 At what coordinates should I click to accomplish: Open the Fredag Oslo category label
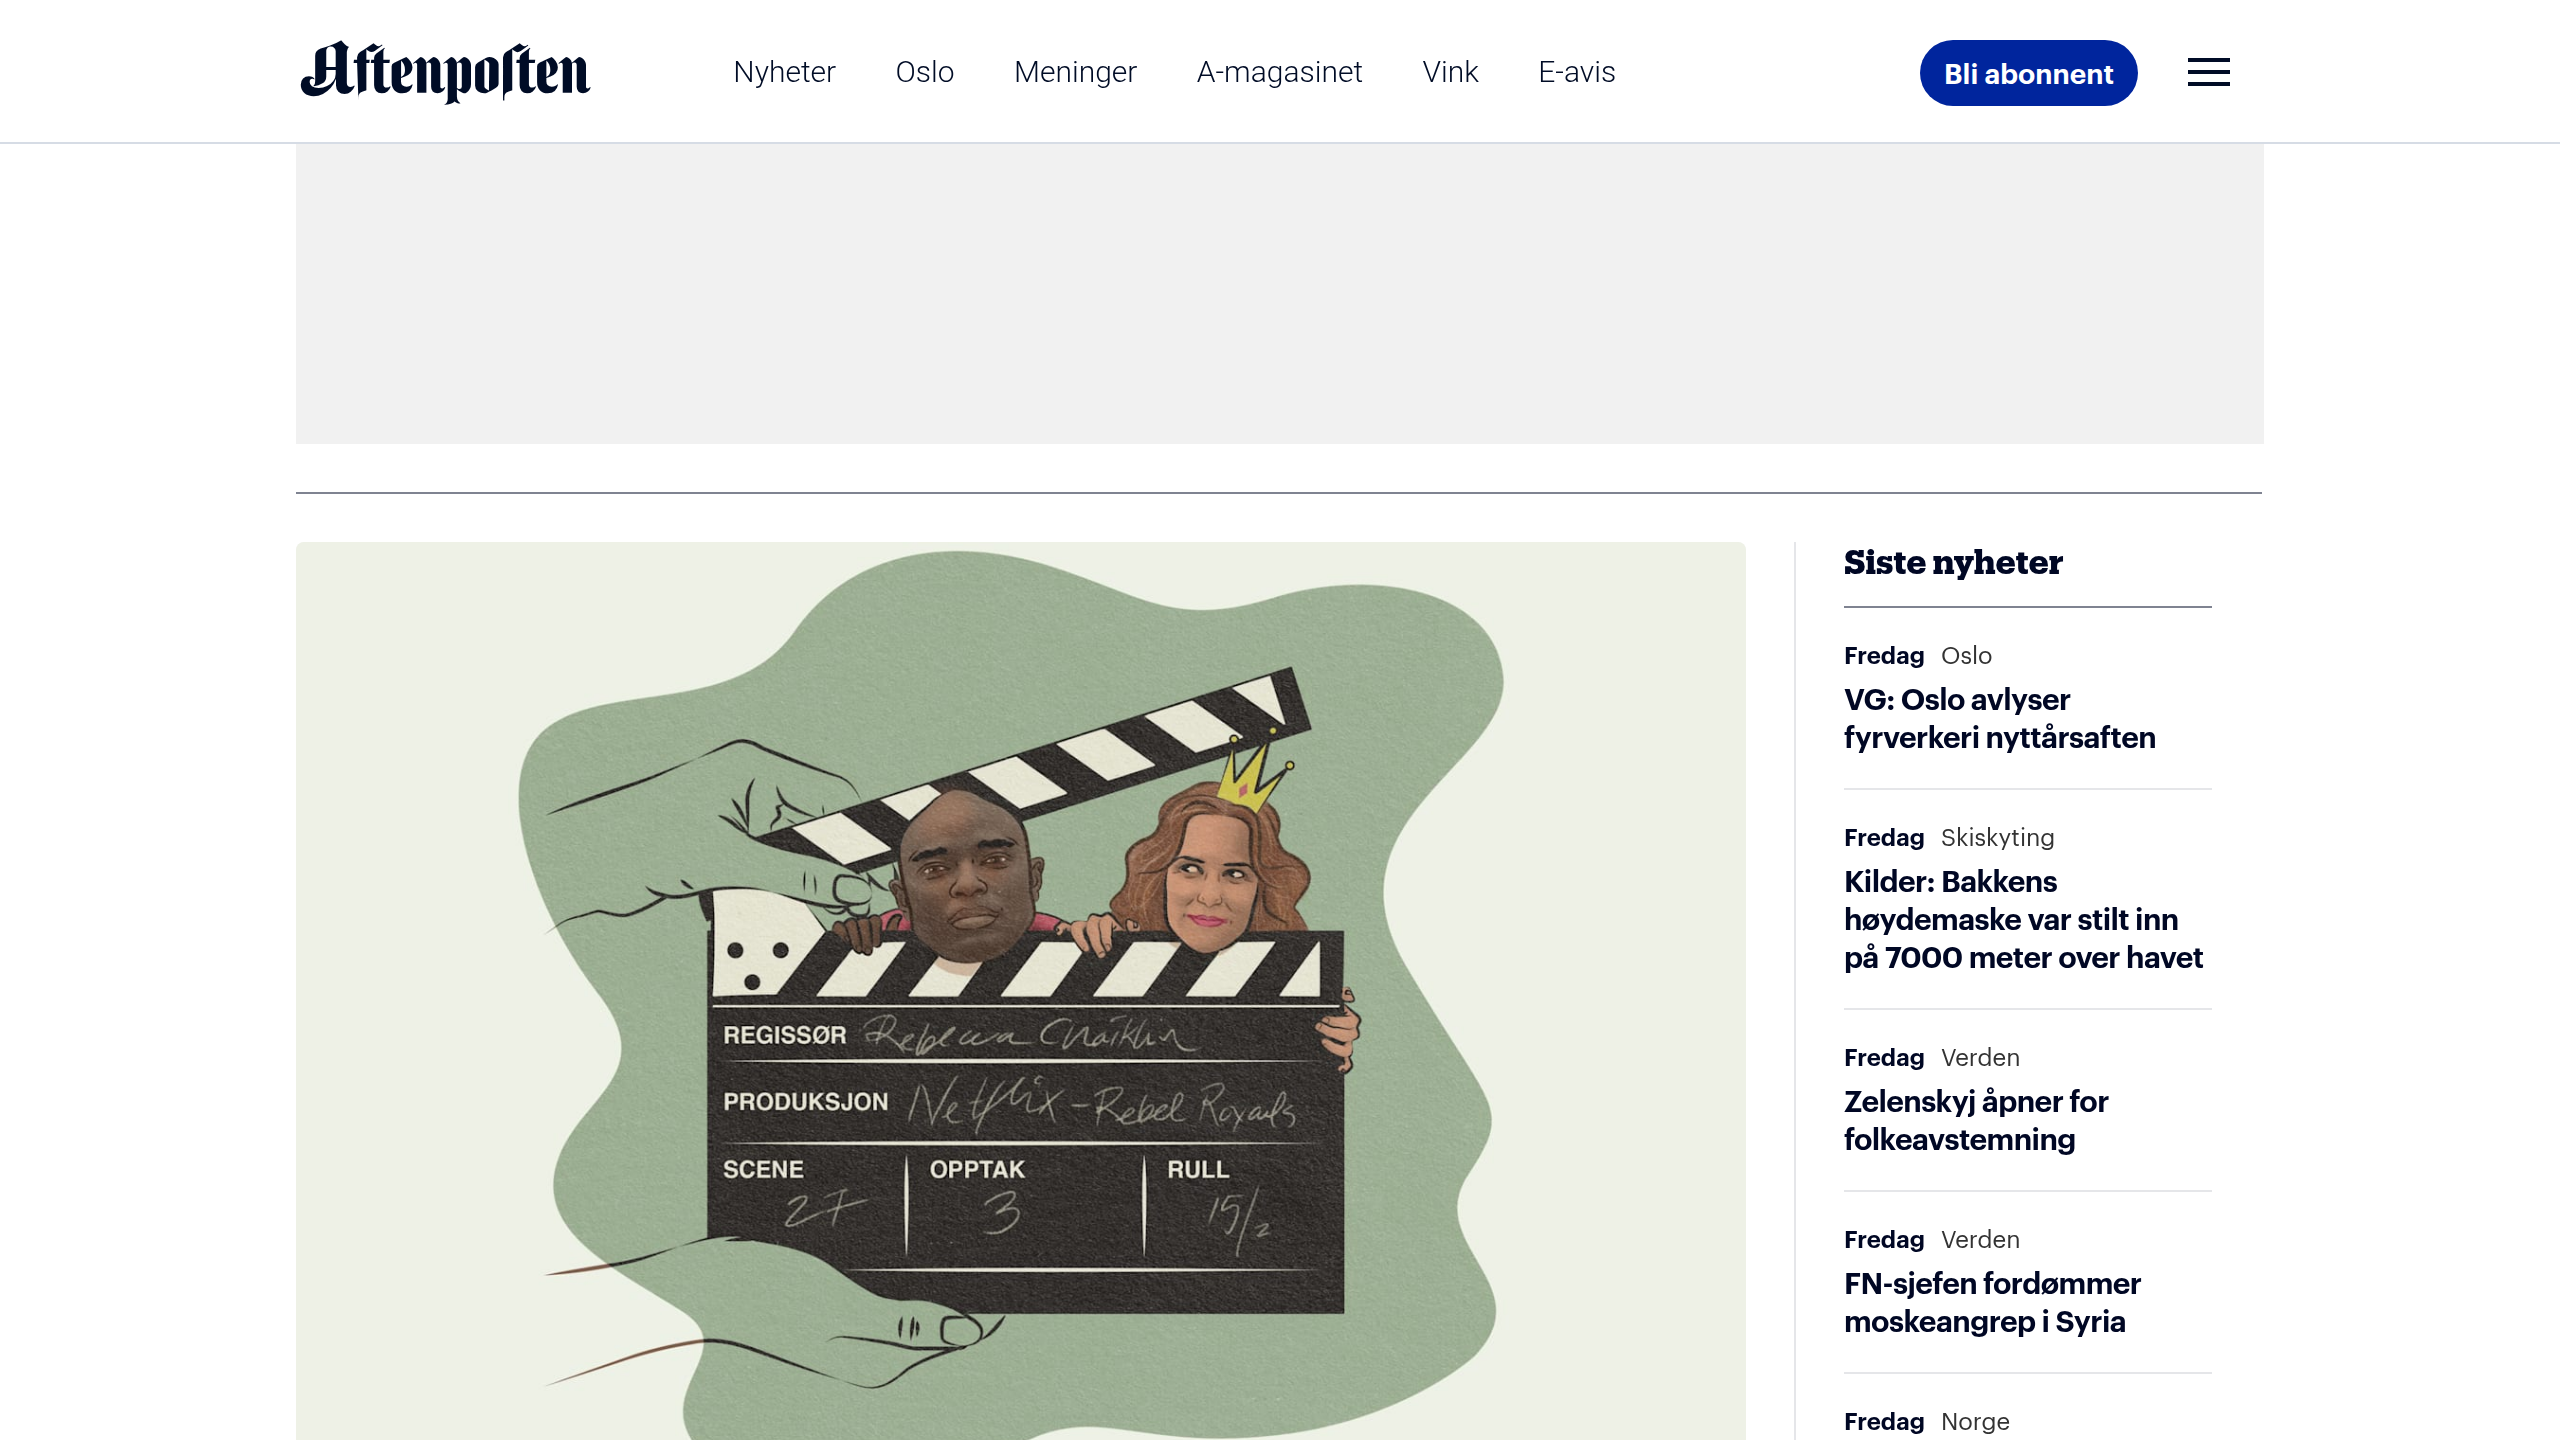1966,655
